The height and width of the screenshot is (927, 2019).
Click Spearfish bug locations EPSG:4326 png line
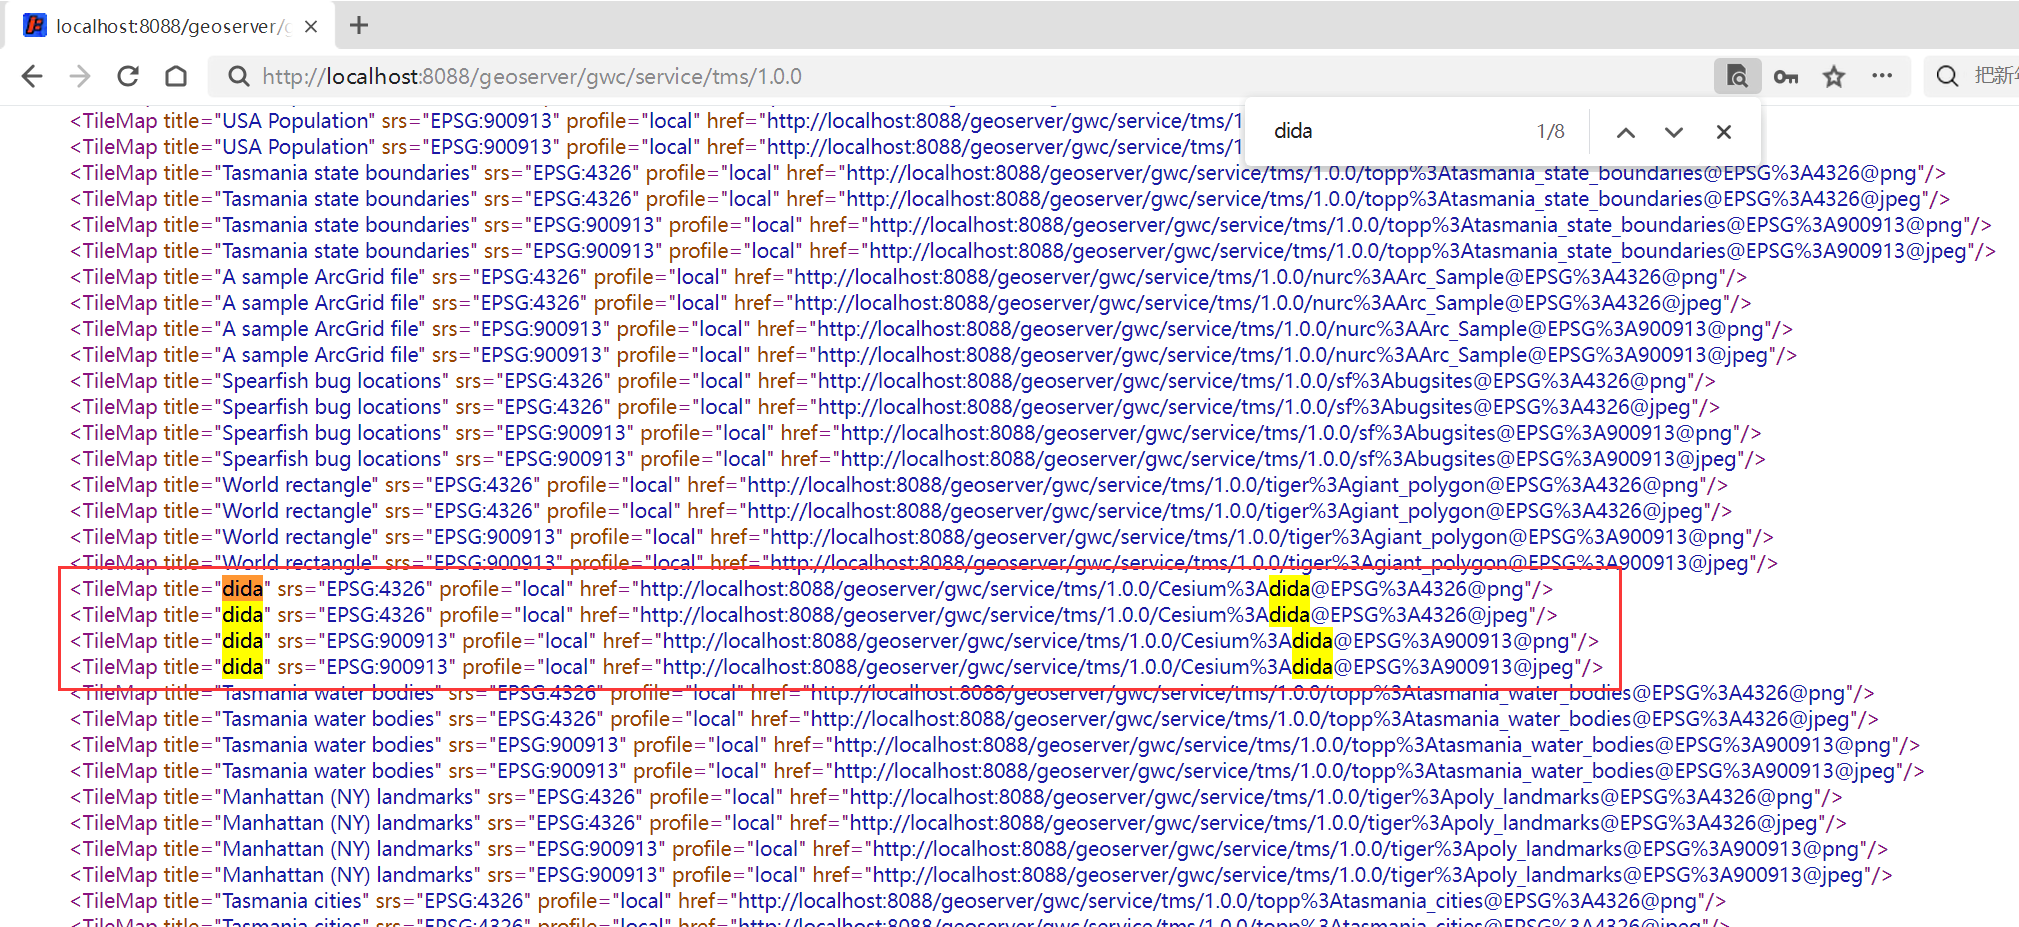893,381
